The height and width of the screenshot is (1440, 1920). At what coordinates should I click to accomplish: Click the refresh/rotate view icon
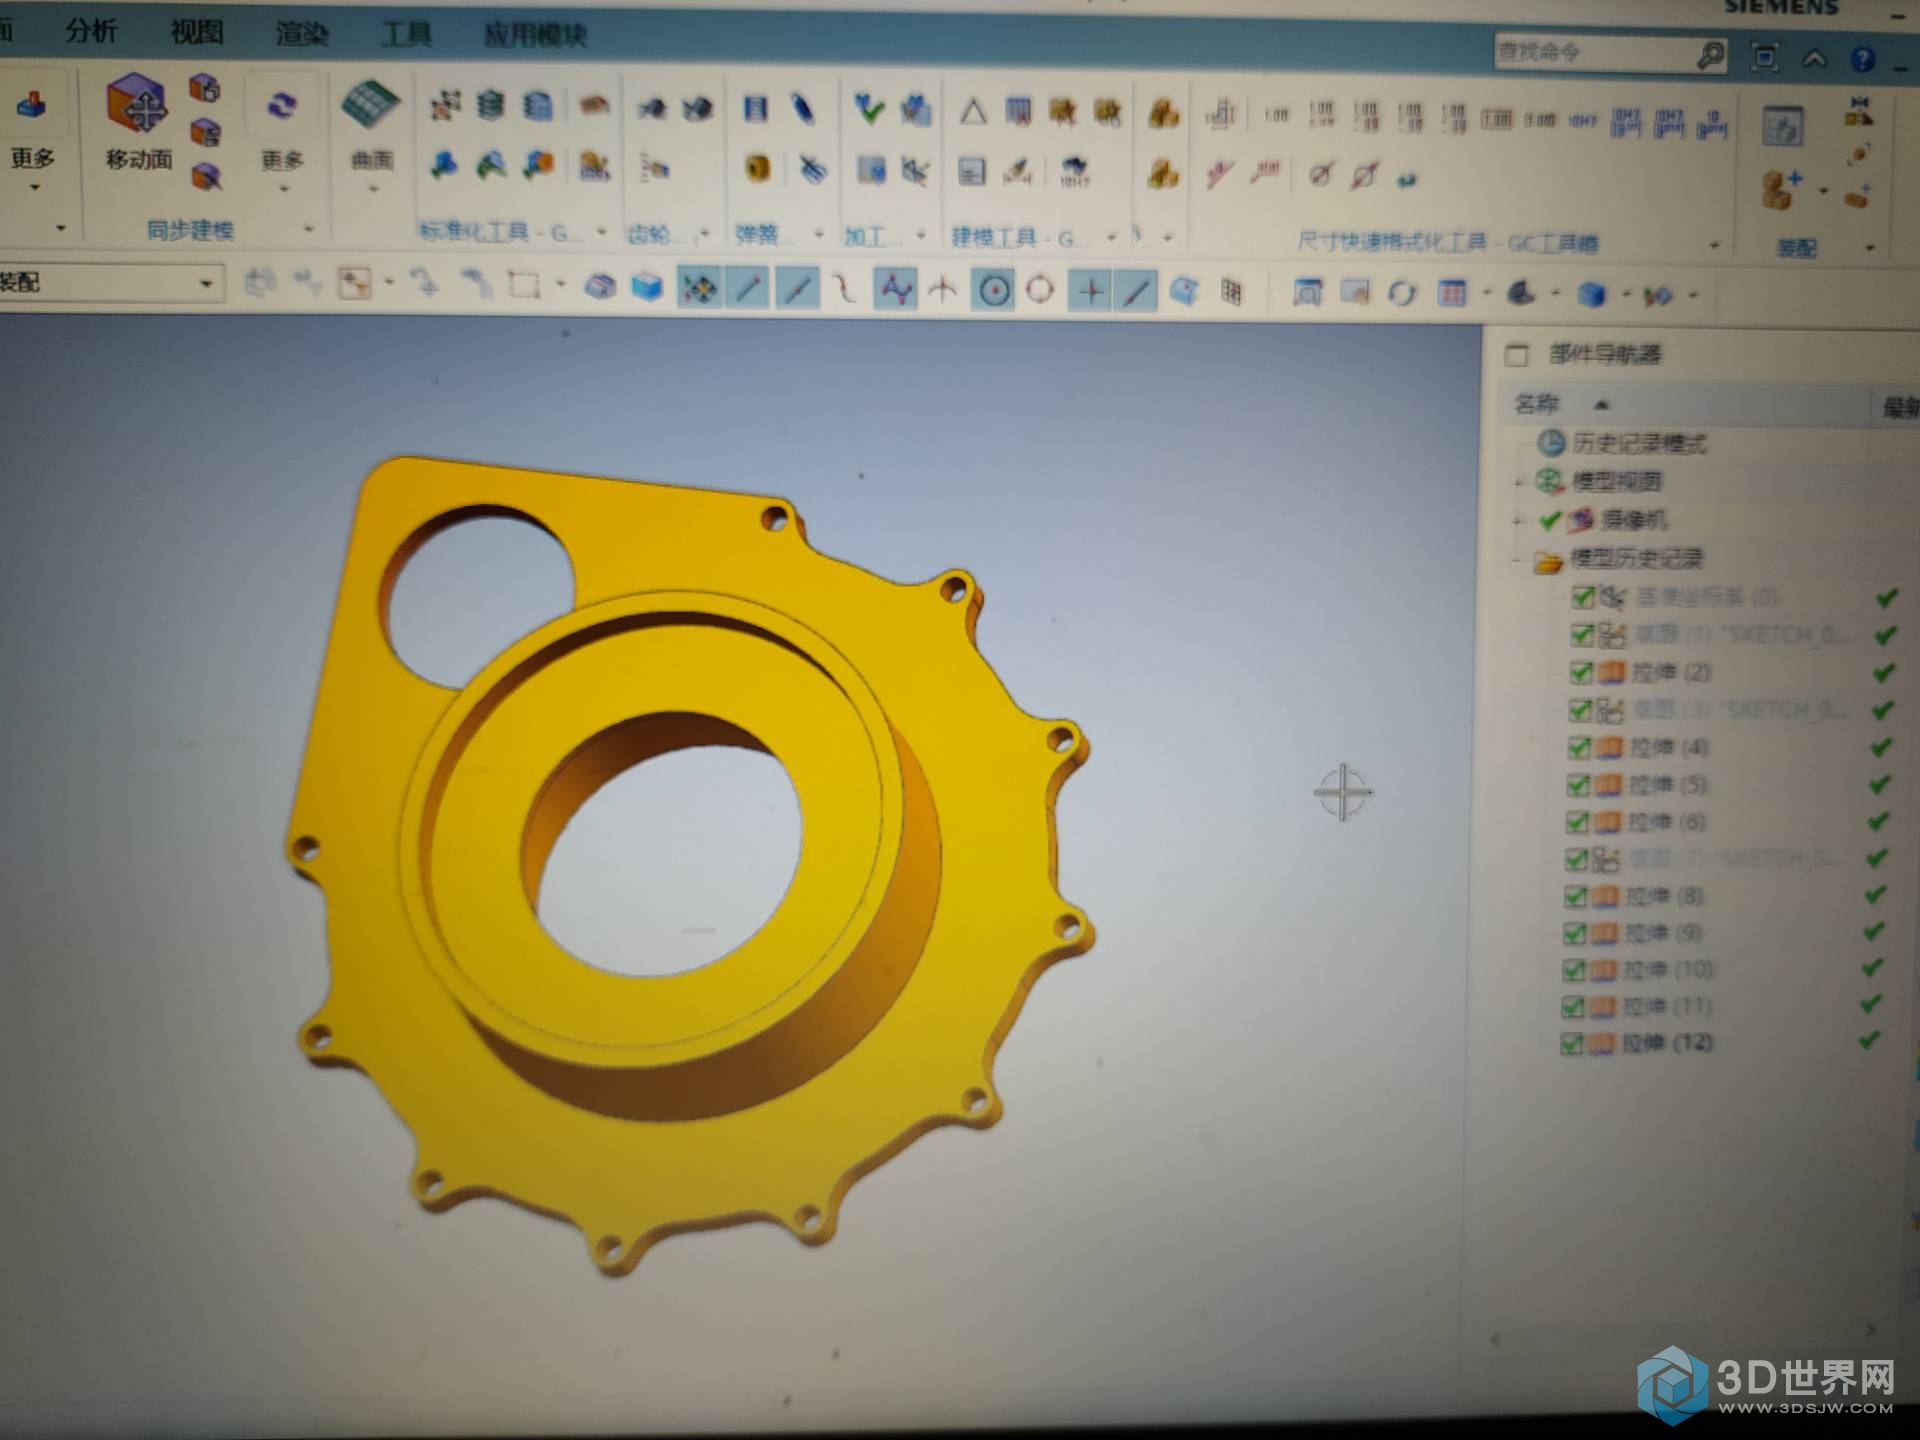pyautogui.click(x=1402, y=293)
